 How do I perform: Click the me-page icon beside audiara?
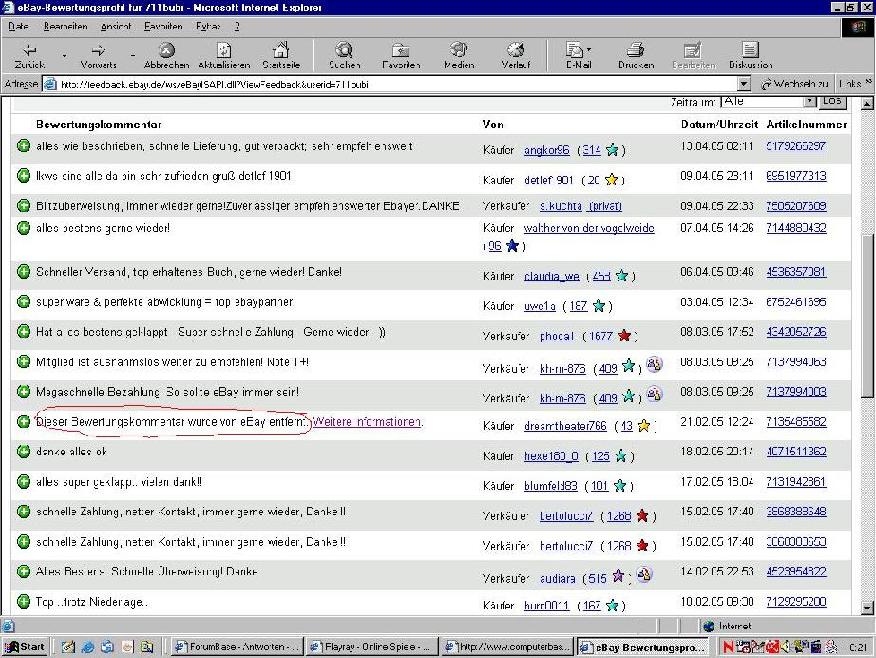pos(644,574)
